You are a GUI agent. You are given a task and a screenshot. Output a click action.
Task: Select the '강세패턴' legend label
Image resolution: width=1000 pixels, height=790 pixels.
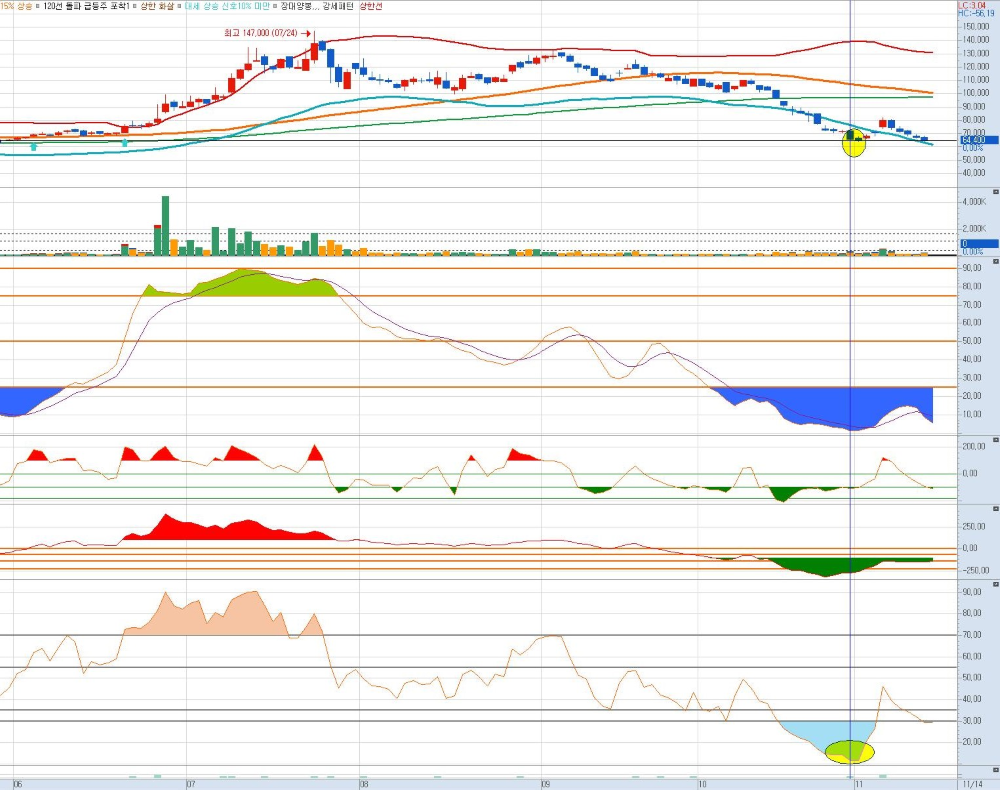(x=338, y=6)
